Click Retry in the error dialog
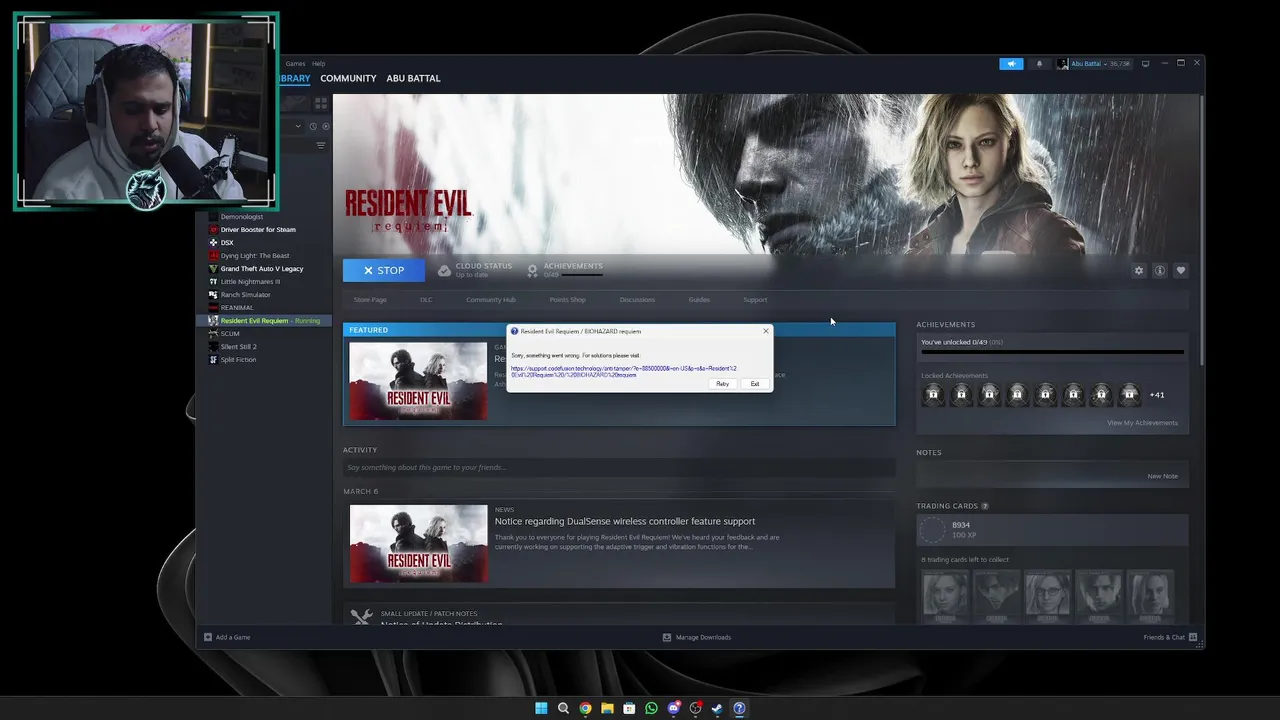Viewport: 1280px width, 720px height. pos(722,384)
